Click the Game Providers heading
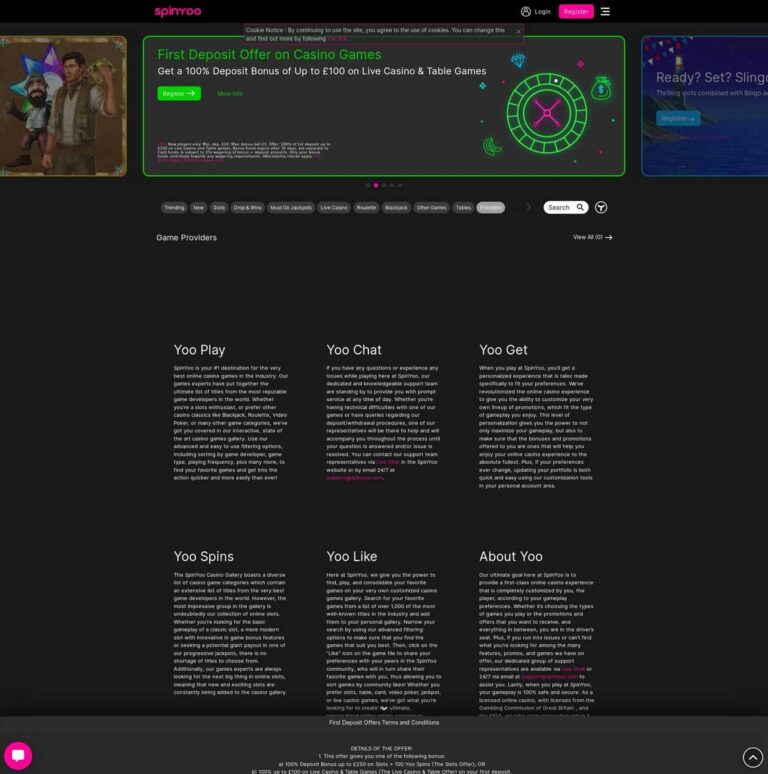The image size is (768, 774). click(x=187, y=237)
